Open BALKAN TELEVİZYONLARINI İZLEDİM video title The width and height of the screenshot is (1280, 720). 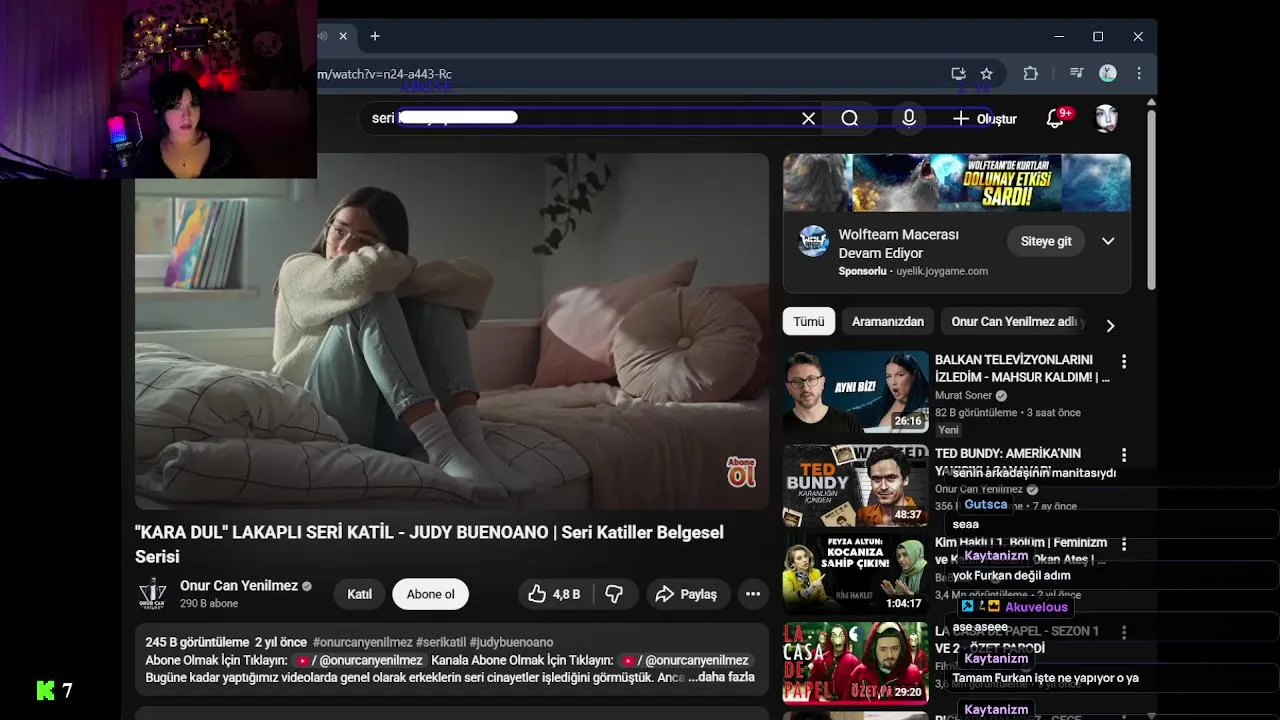coord(1022,368)
